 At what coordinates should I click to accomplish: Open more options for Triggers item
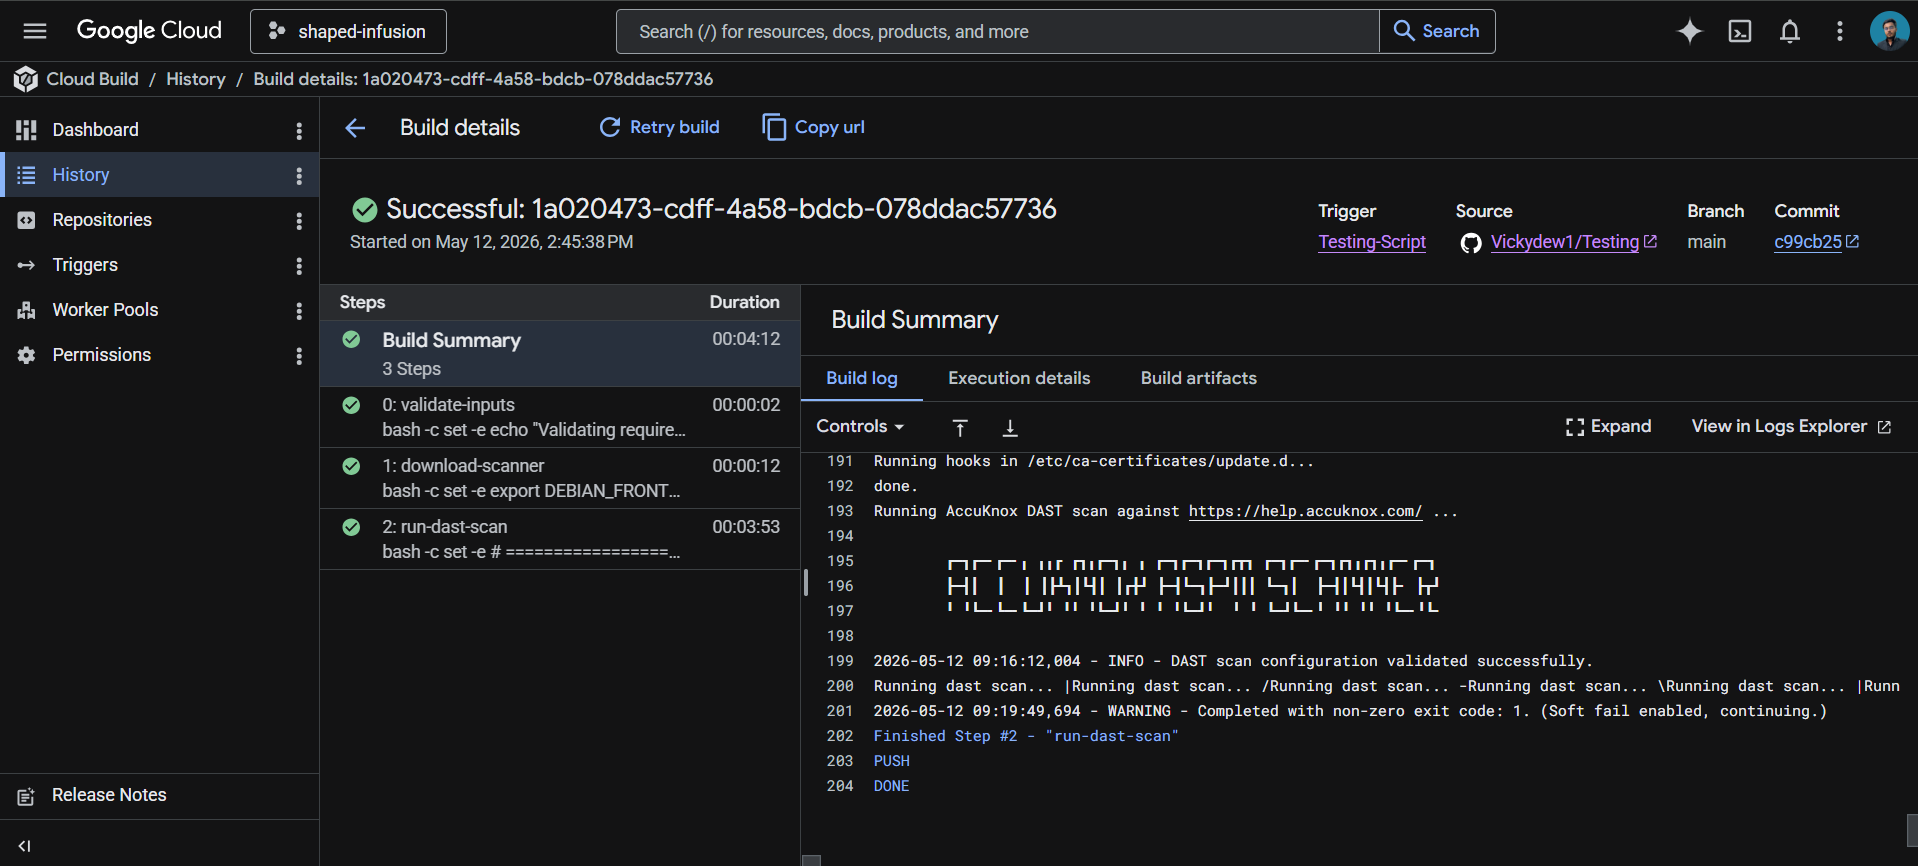point(299,266)
